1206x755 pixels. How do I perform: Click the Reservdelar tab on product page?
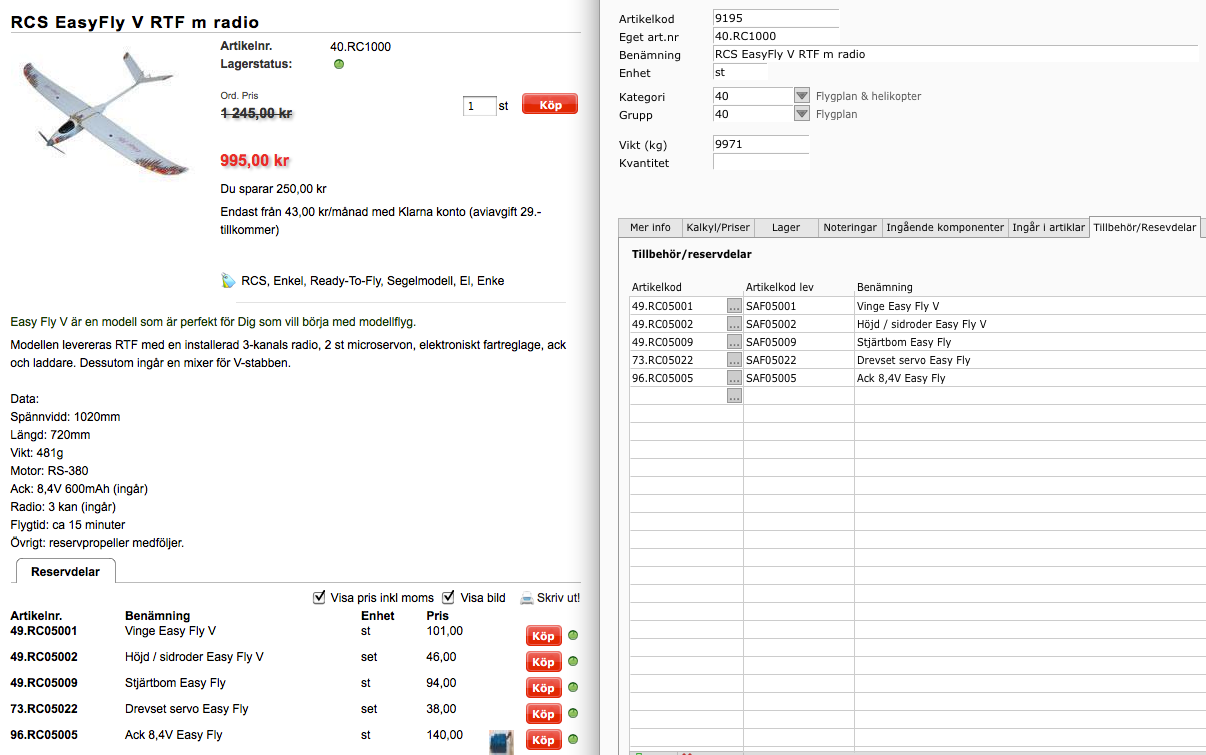coord(65,571)
